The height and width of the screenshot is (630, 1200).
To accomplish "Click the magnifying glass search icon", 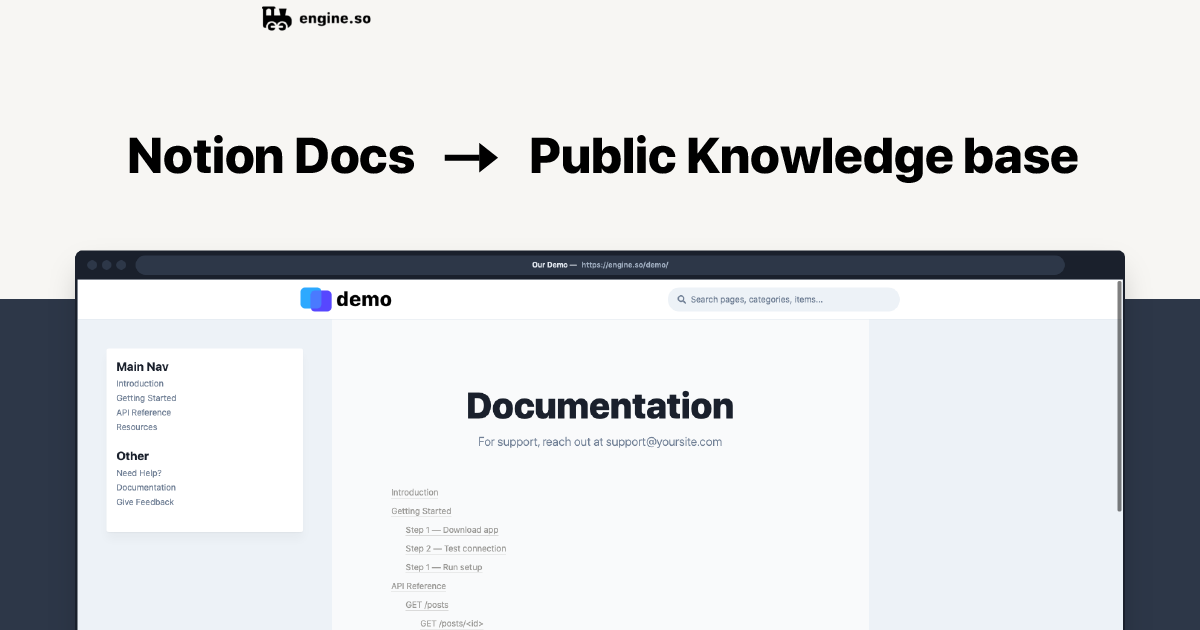I will [681, 299].
